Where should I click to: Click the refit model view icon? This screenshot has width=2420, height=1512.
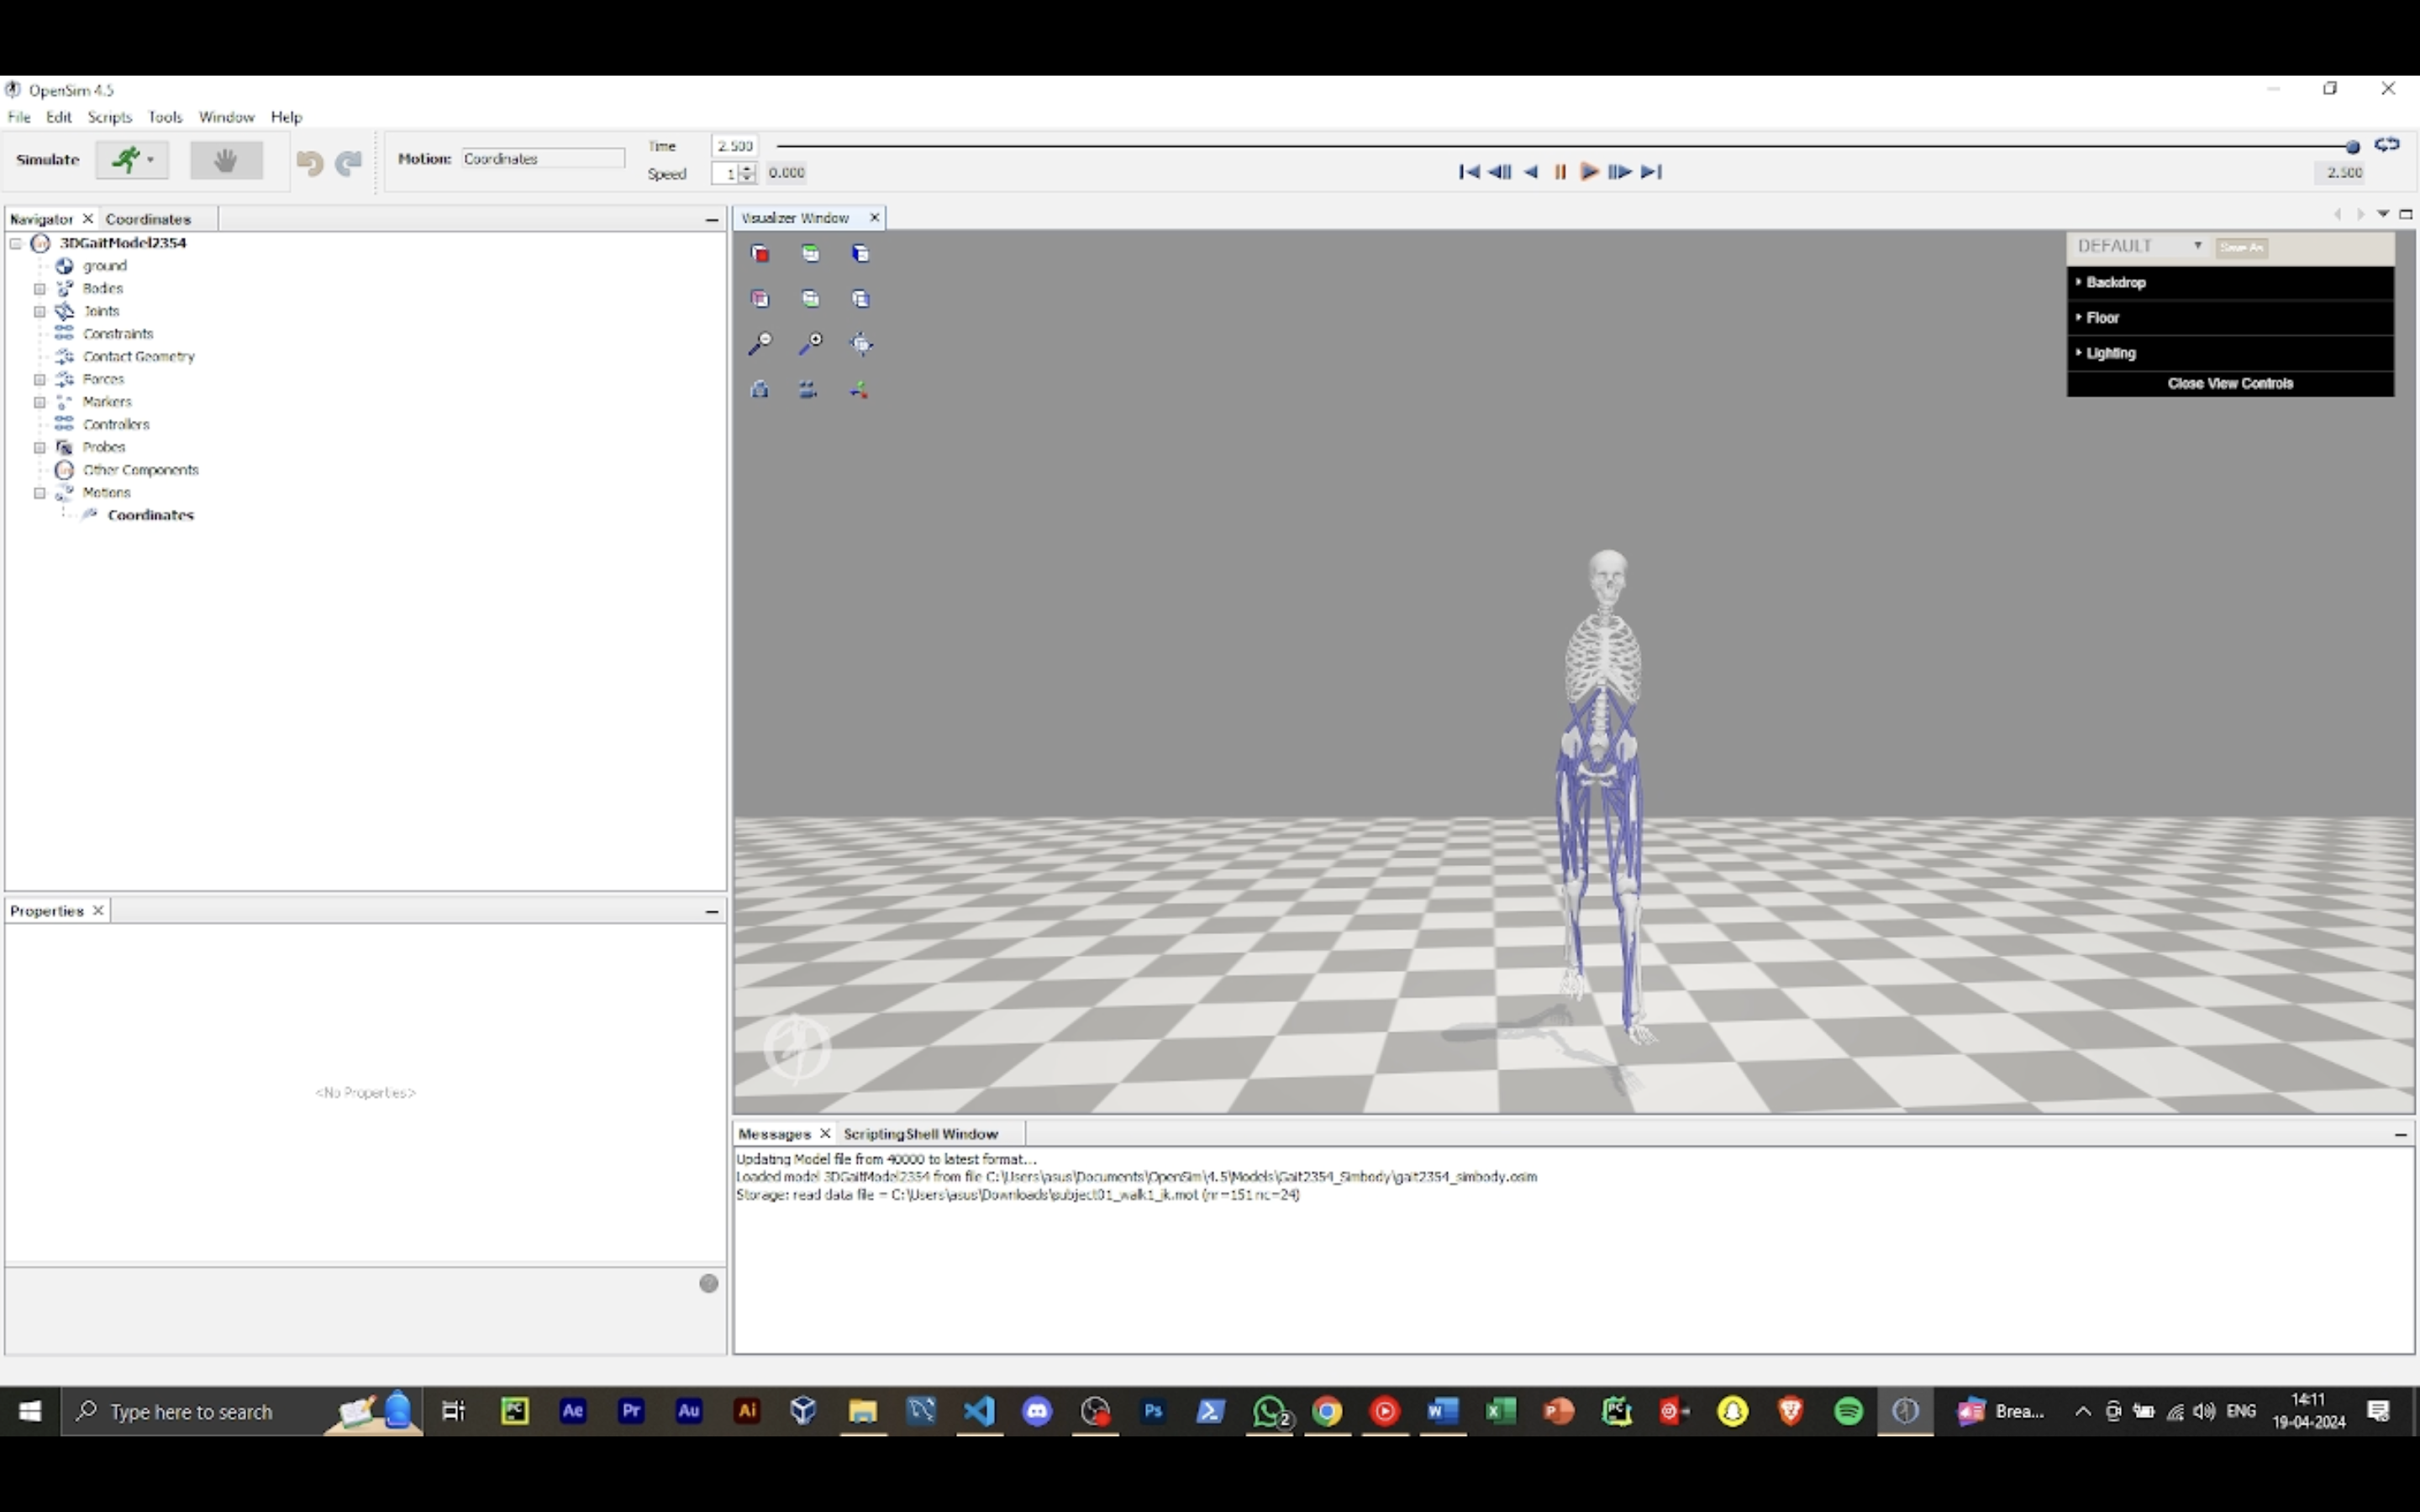click(861, 344)
